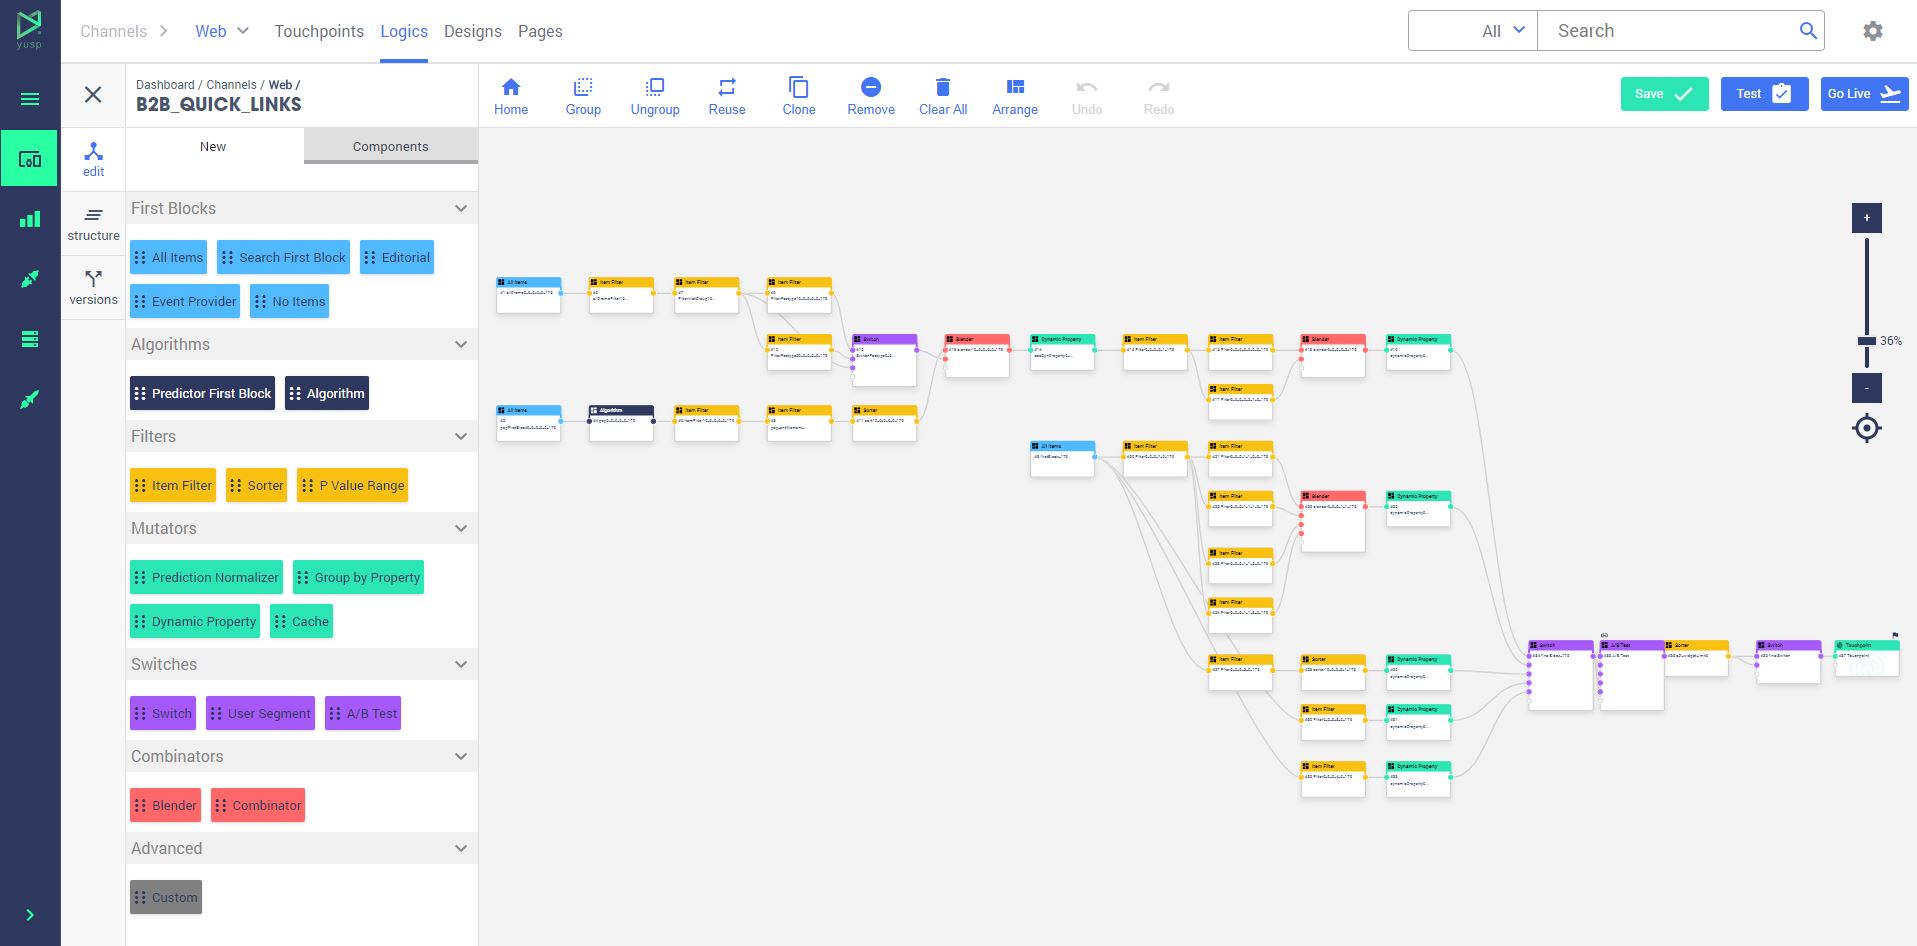The width and height of the screenshot is (1917, 946).
Task: Click the Reuse toolbar icon
Action: point(727,87)
